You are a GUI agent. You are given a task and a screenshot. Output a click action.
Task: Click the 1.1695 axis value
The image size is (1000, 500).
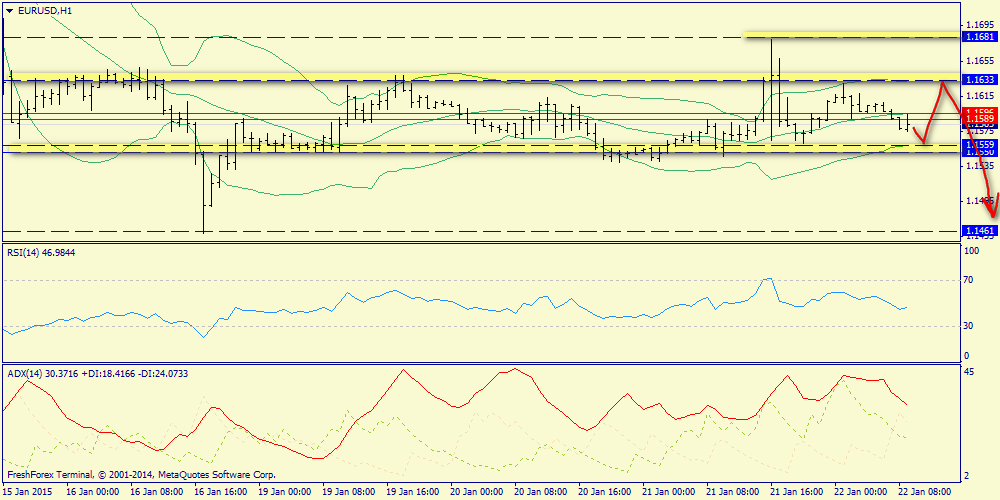[981, 24]
